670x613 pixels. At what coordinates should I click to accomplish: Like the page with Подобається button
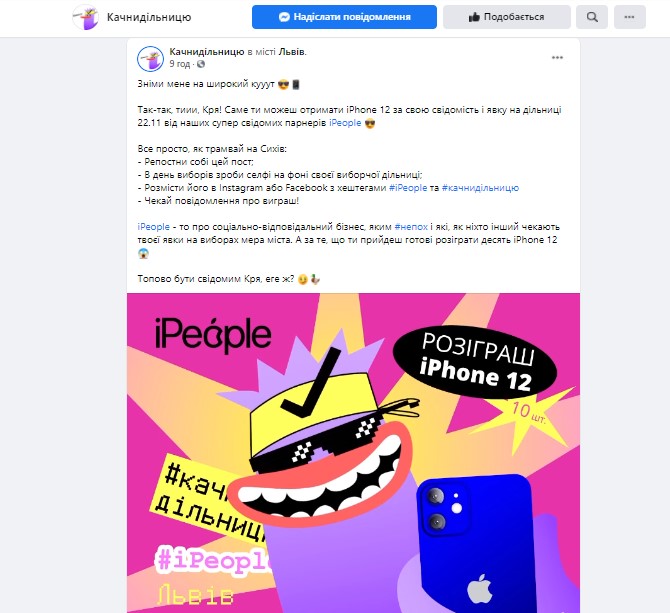[x=507, y=17]
